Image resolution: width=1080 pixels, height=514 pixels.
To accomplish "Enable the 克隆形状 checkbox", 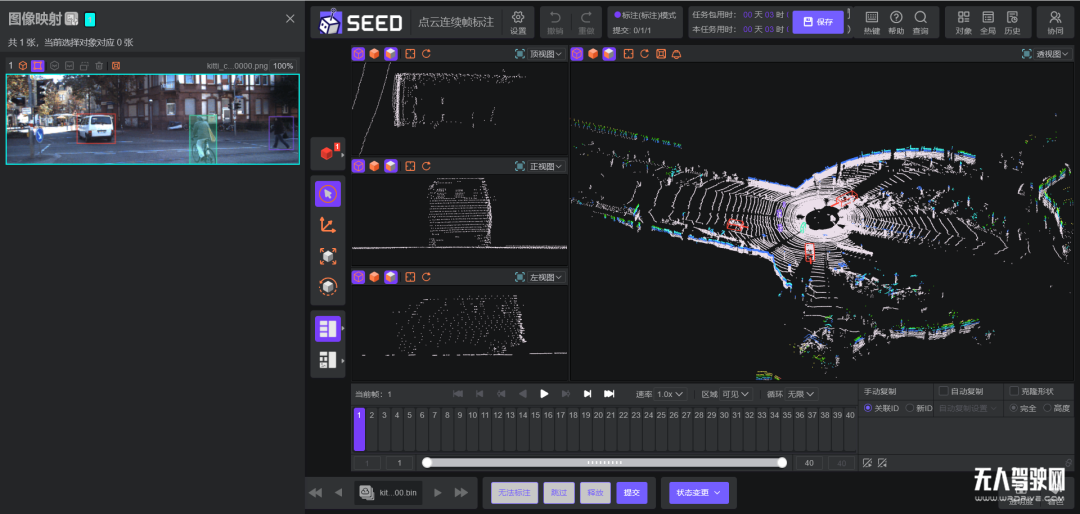I will click(1014, 391).
